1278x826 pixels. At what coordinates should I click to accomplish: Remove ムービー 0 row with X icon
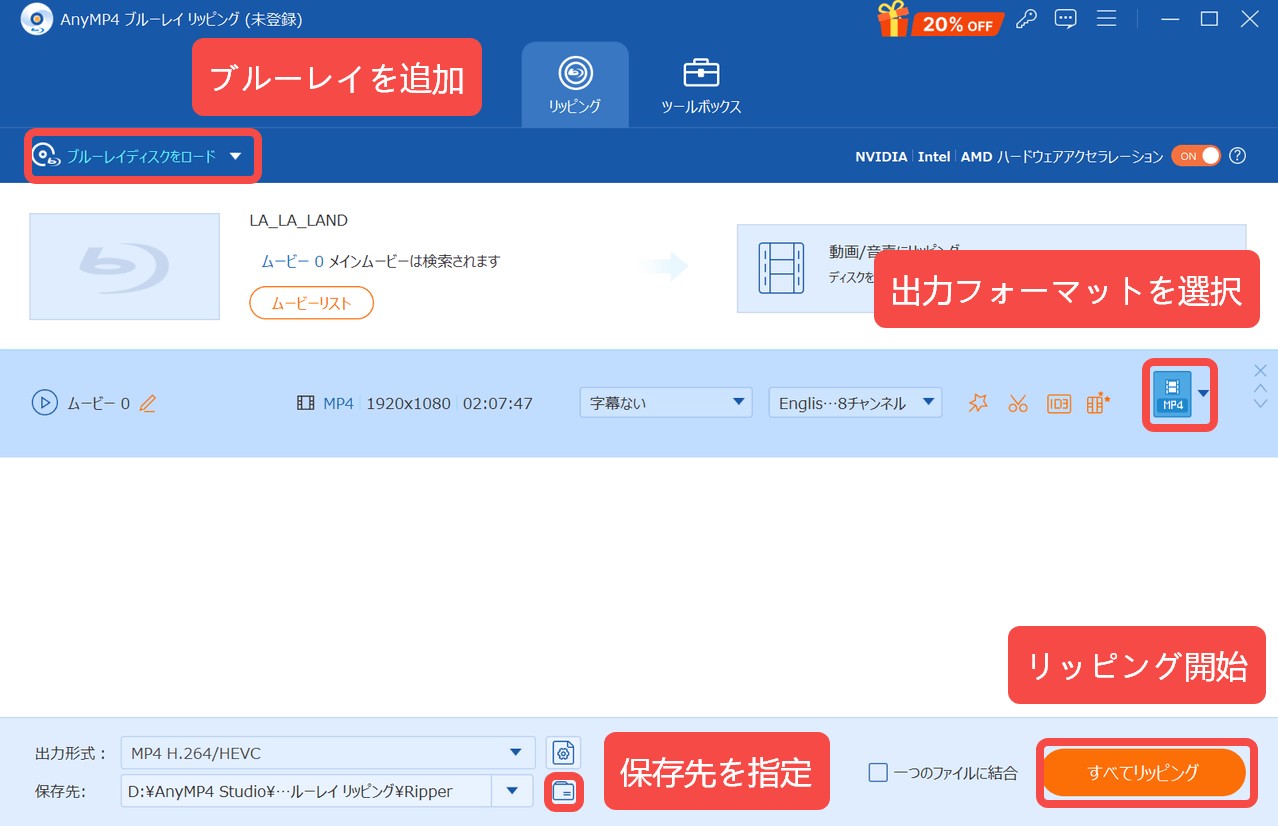pos(1260,370)
